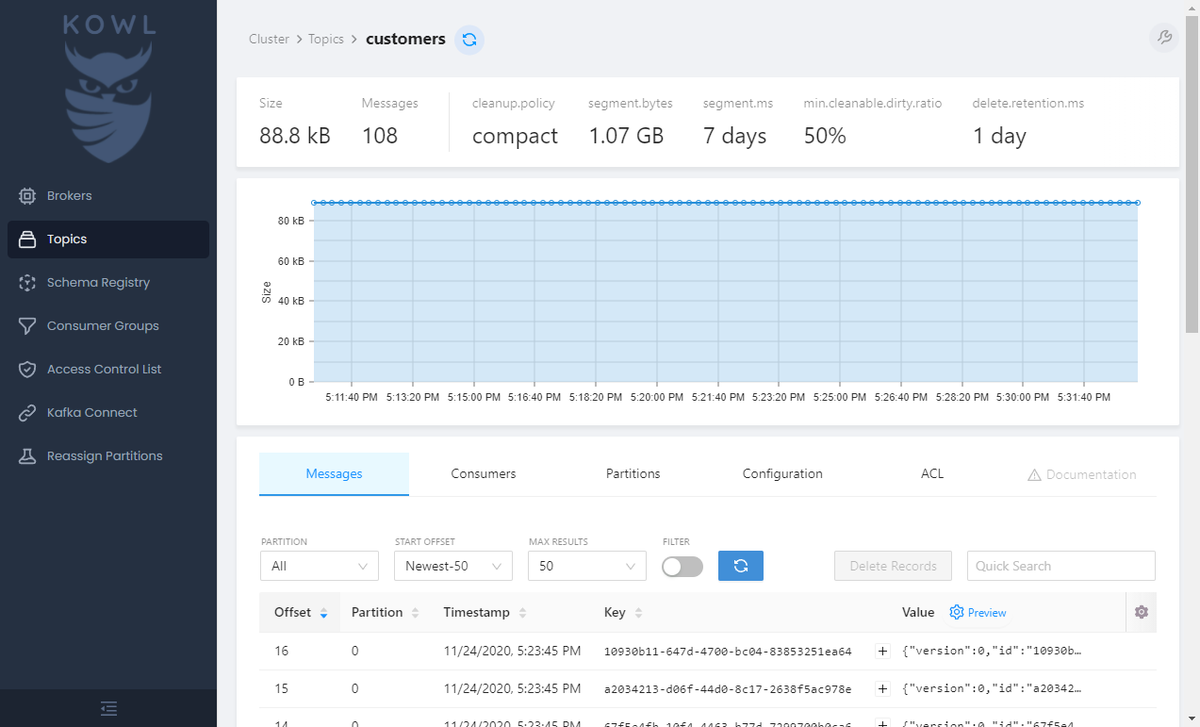The height and width of the screenshot is (727, 1200).
Task: Open the Documentation tab
Action: coord(1082,474)
